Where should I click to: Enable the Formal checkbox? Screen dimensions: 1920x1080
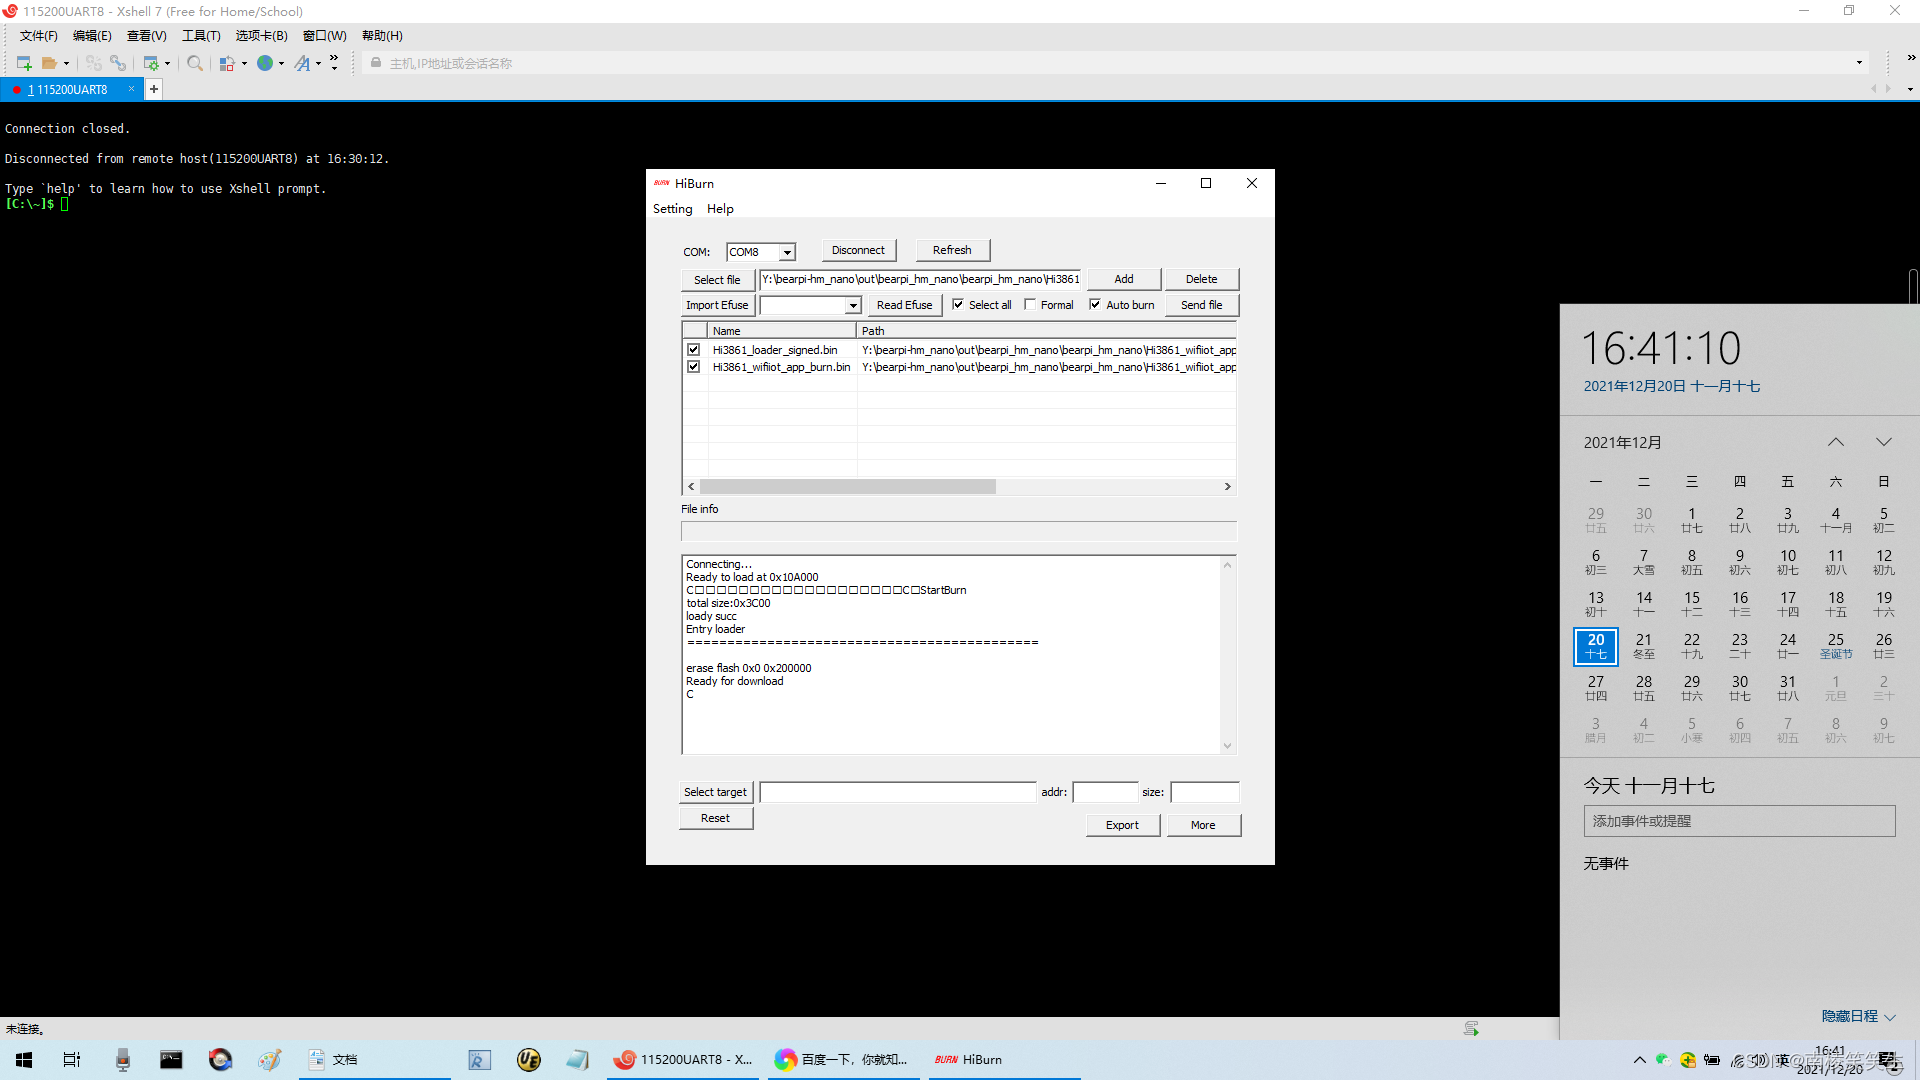(1030, 305)
